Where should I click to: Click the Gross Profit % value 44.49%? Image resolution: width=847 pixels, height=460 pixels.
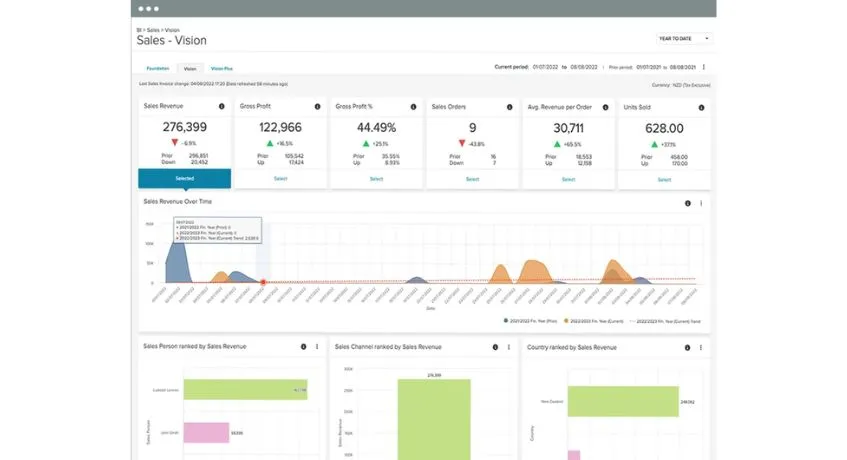(377, 127)
